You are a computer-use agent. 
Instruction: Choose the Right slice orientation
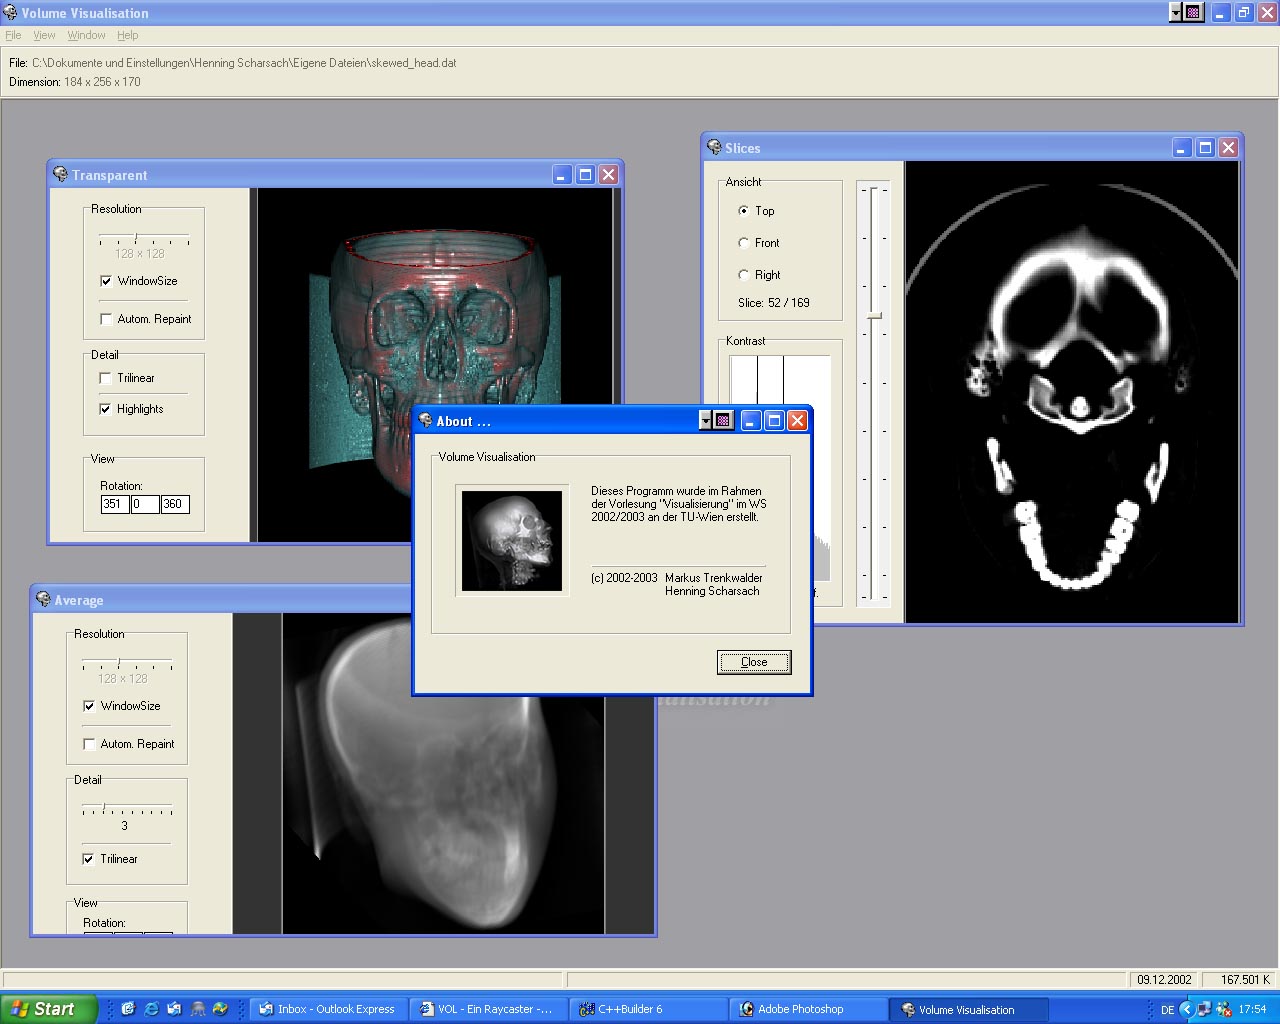coord(743,275)
